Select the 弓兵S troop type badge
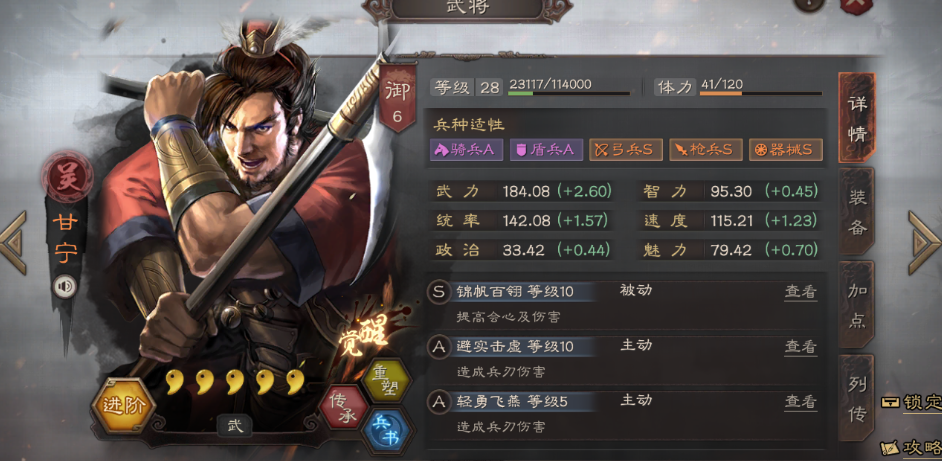The height and width of the screenshot is (461, 942). pyautogui.click(x=625, y=150)
